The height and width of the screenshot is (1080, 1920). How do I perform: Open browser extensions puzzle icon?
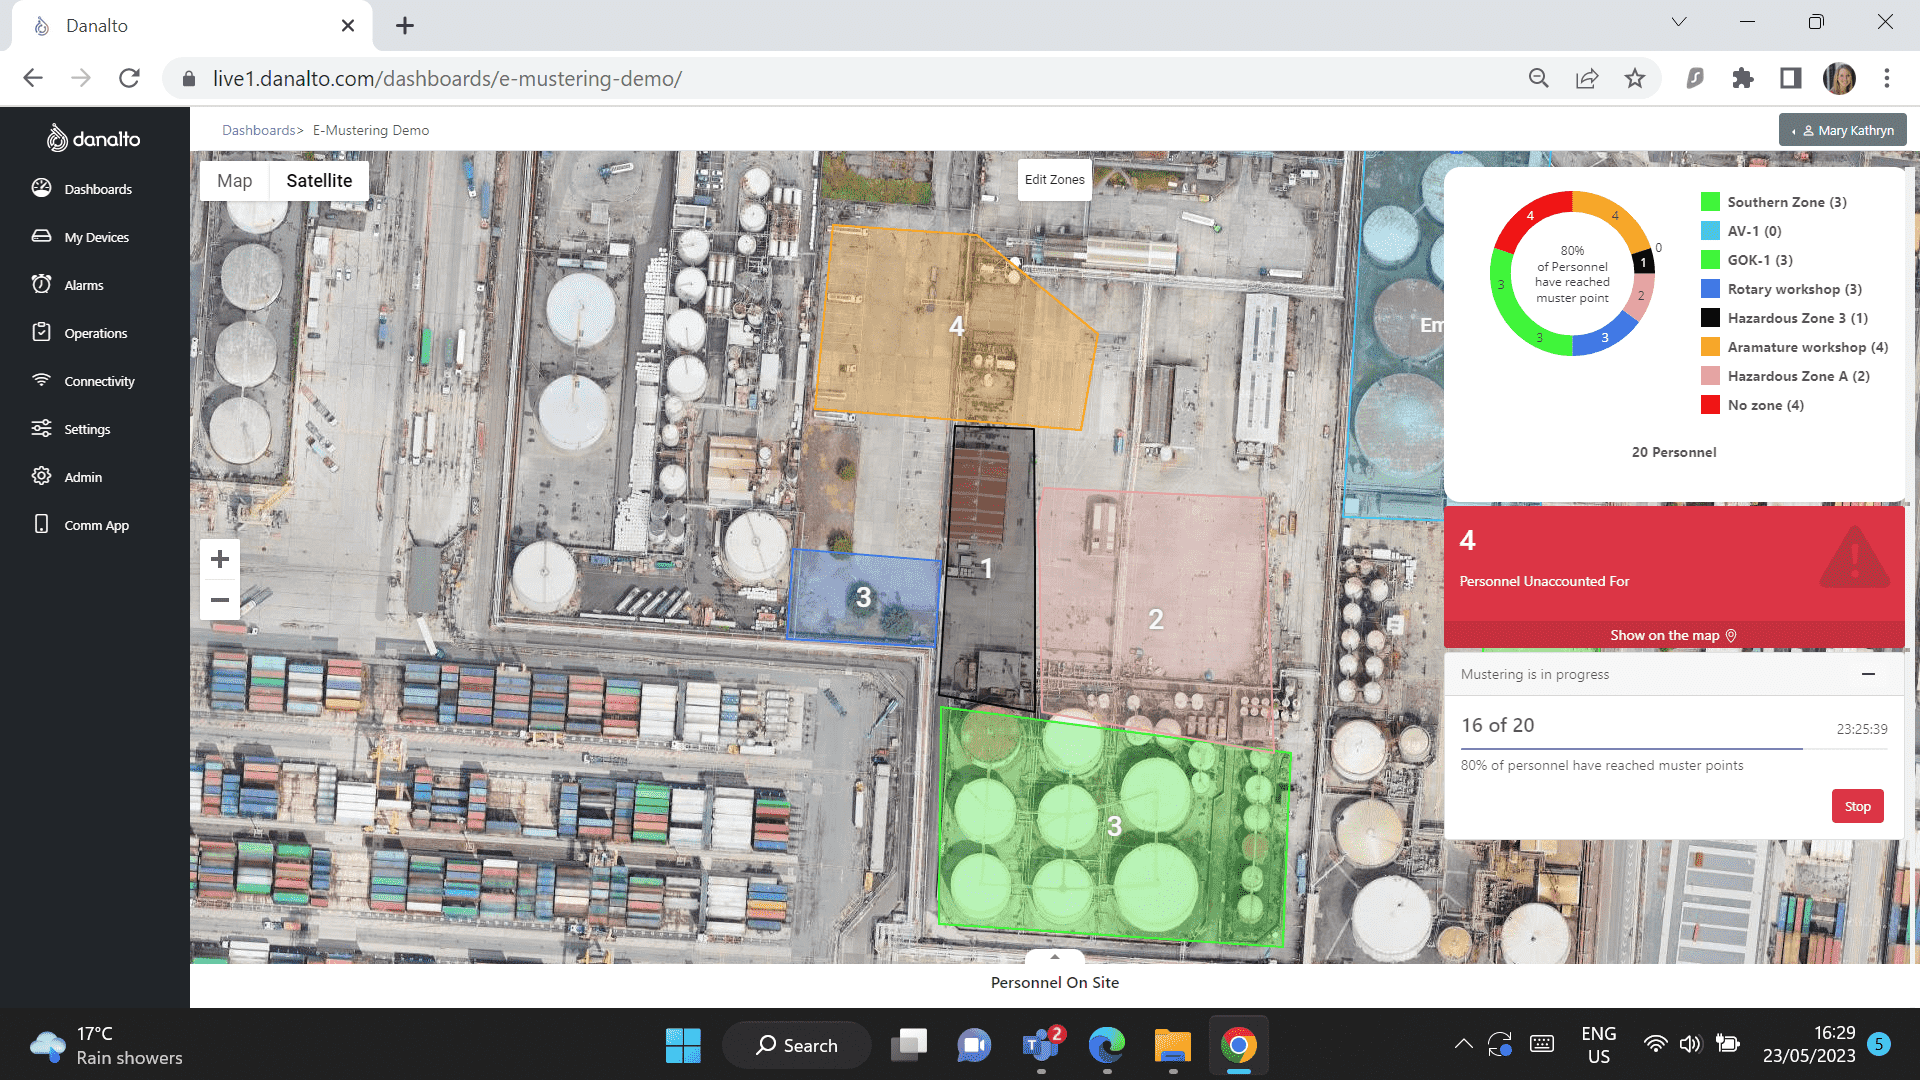click(1742, 78)
